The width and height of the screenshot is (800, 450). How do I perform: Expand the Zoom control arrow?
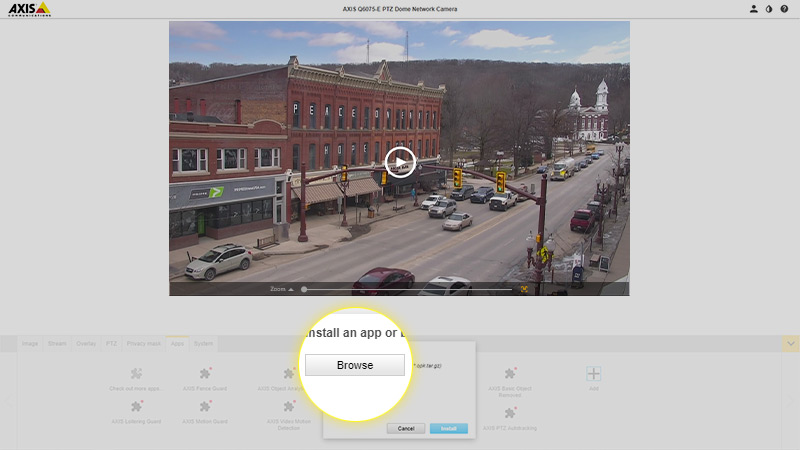(291, 289)
